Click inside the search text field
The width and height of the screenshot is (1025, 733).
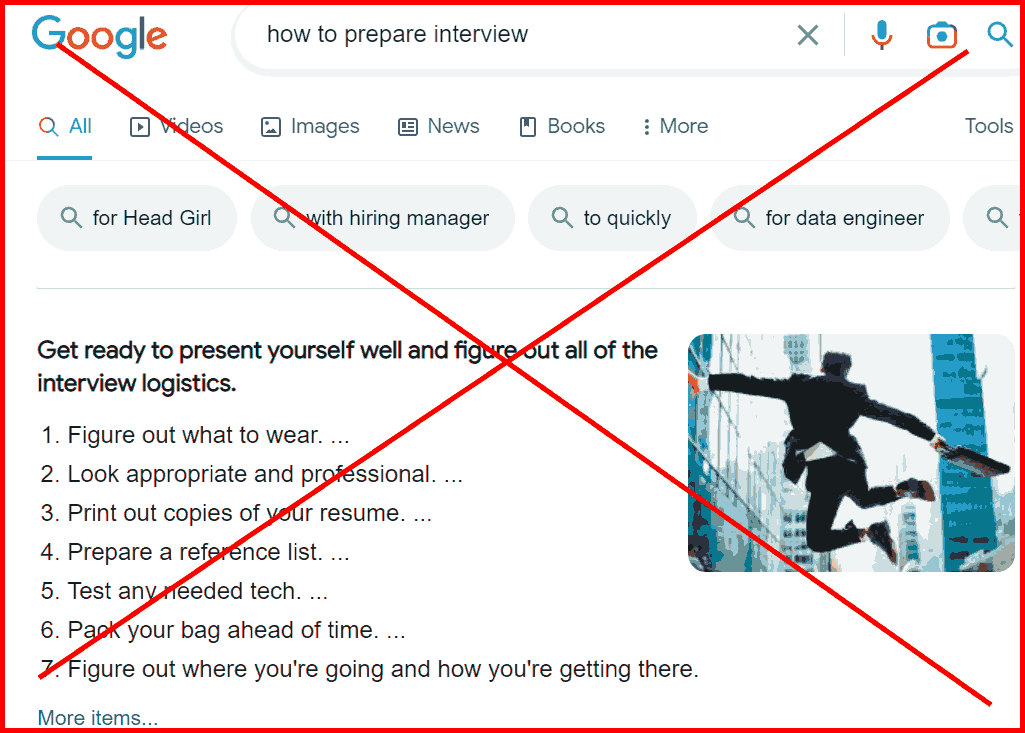click(x=510, y=34)
